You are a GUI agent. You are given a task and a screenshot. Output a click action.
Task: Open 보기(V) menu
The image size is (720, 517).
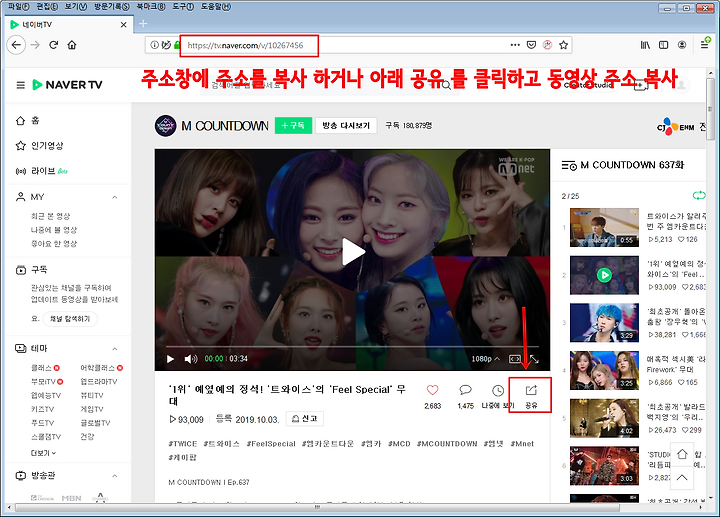coord(76,6)
